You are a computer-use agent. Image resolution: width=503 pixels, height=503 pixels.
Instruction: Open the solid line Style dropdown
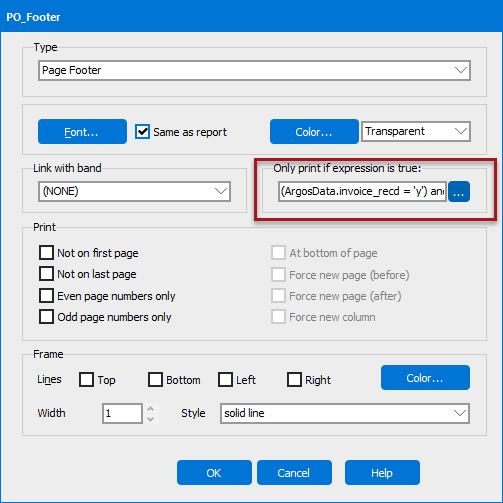click(x=345, y=413)
